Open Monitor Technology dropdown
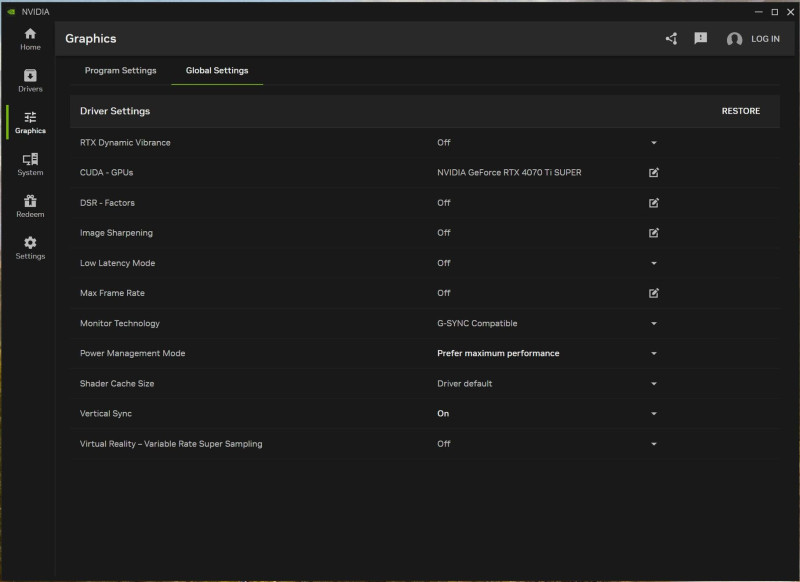The width and height of the screenshot is (800, 582). [x=654, y=323]
